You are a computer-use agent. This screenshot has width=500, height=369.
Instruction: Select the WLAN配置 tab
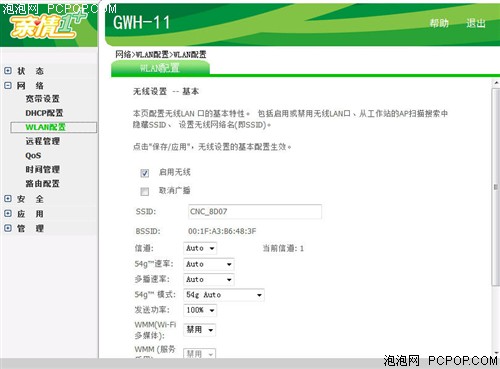point(160,68)
